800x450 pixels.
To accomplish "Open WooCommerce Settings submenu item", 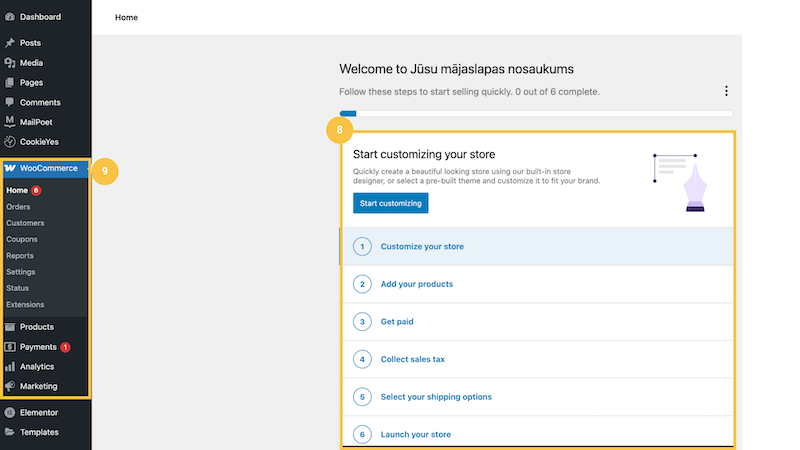I will [21, 272].
